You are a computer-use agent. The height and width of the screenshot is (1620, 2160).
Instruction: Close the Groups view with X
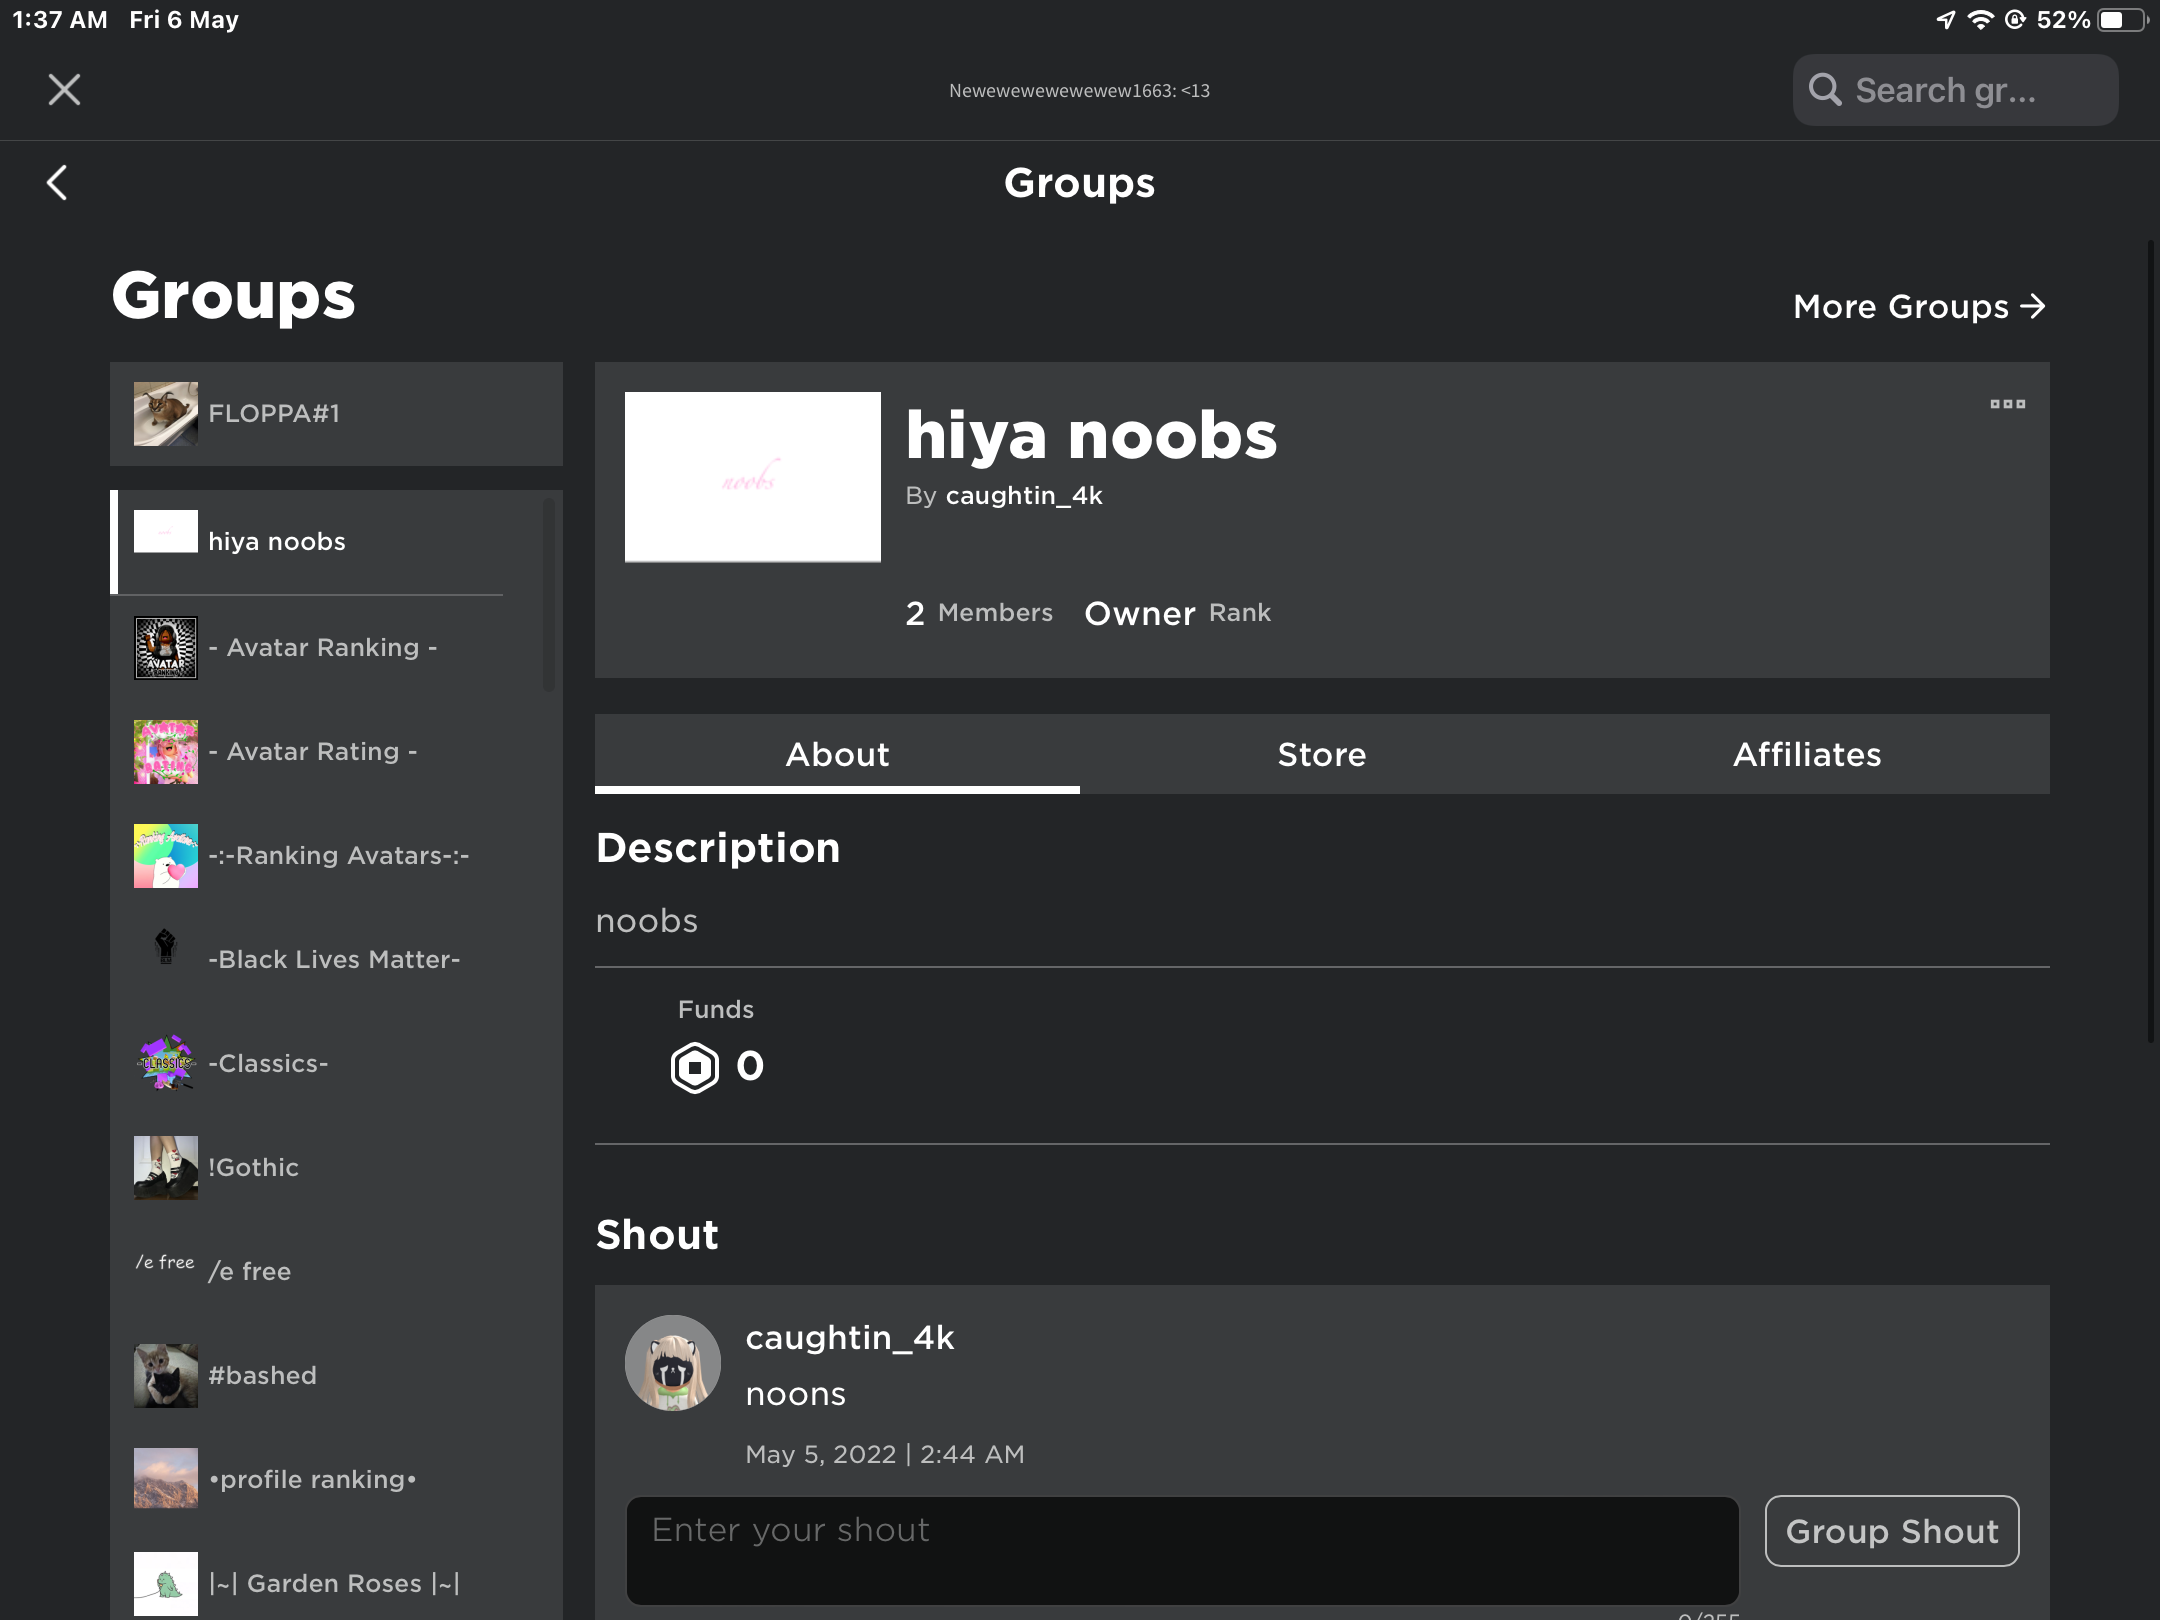(x=64, y=90)
